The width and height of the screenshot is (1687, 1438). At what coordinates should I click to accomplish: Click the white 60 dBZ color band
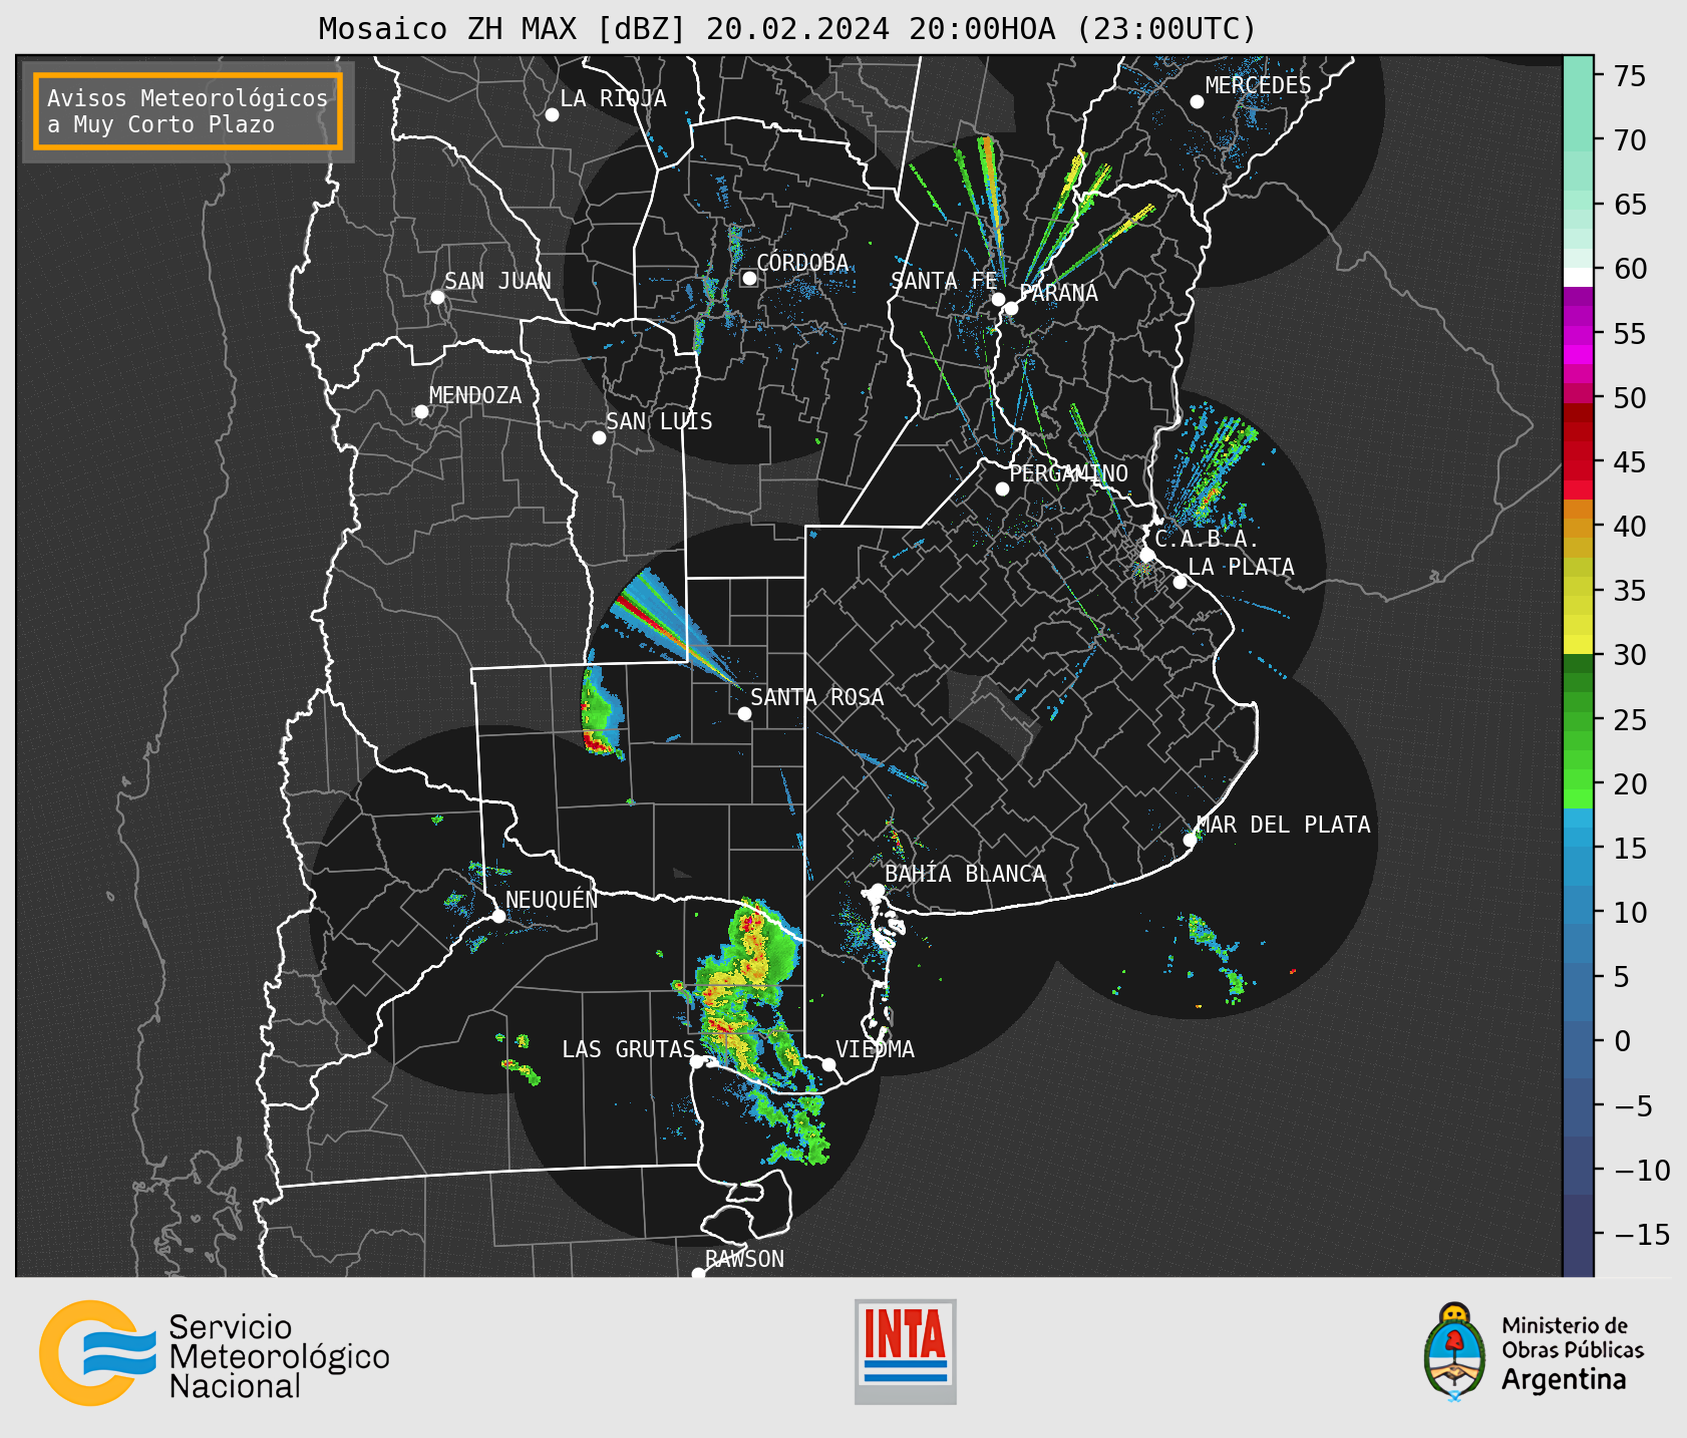(x=1577, y=277)
